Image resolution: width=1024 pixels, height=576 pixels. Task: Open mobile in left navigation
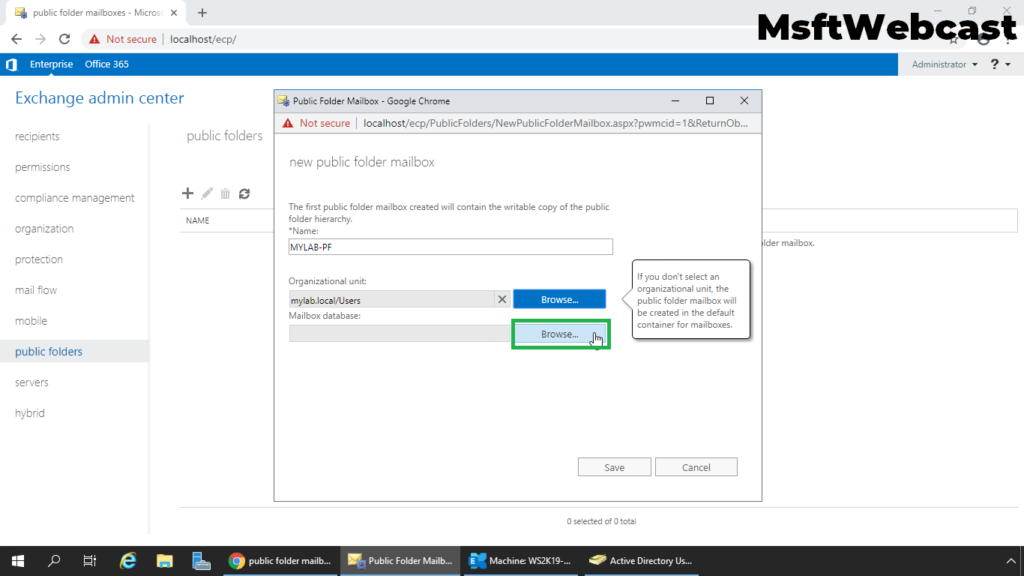point(31,320)
